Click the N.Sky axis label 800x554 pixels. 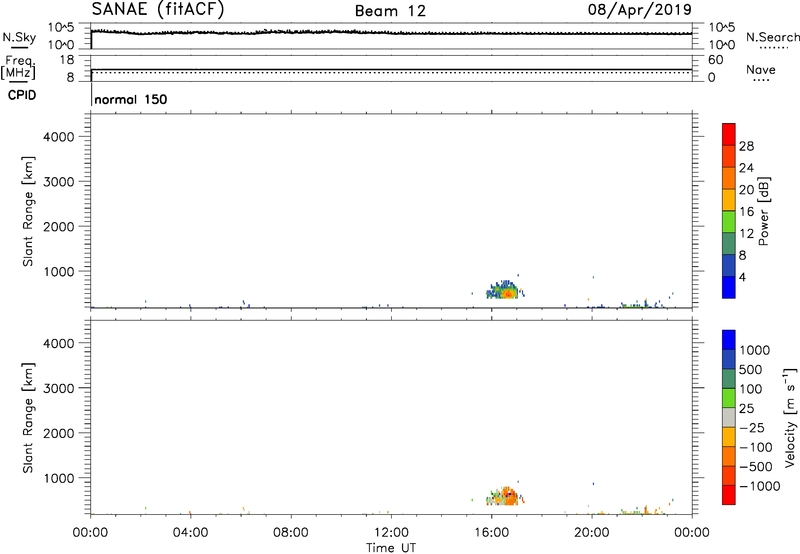[19, 37]
